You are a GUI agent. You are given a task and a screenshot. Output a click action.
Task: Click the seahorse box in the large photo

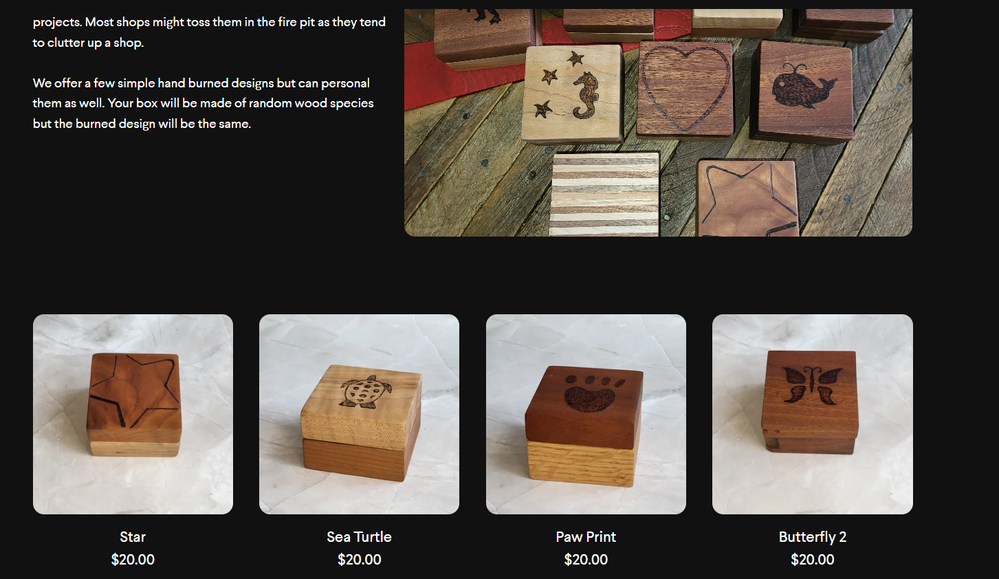(571, 94)
